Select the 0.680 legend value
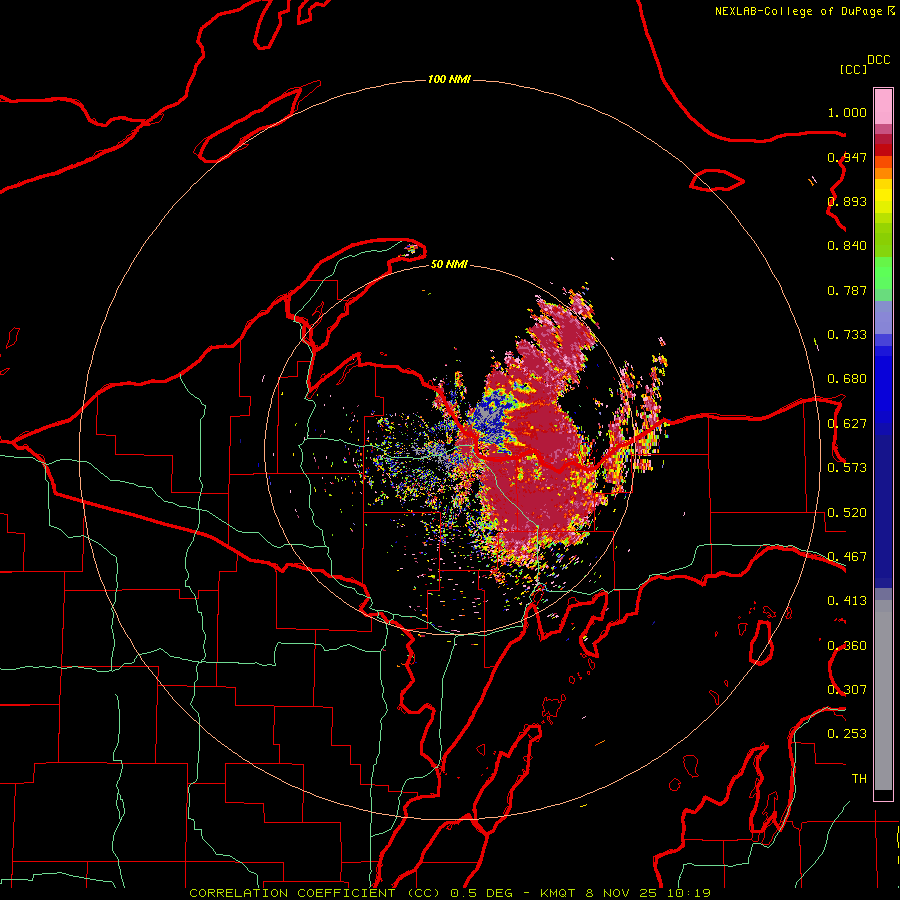Screen dimensions: 900x900 847,379
